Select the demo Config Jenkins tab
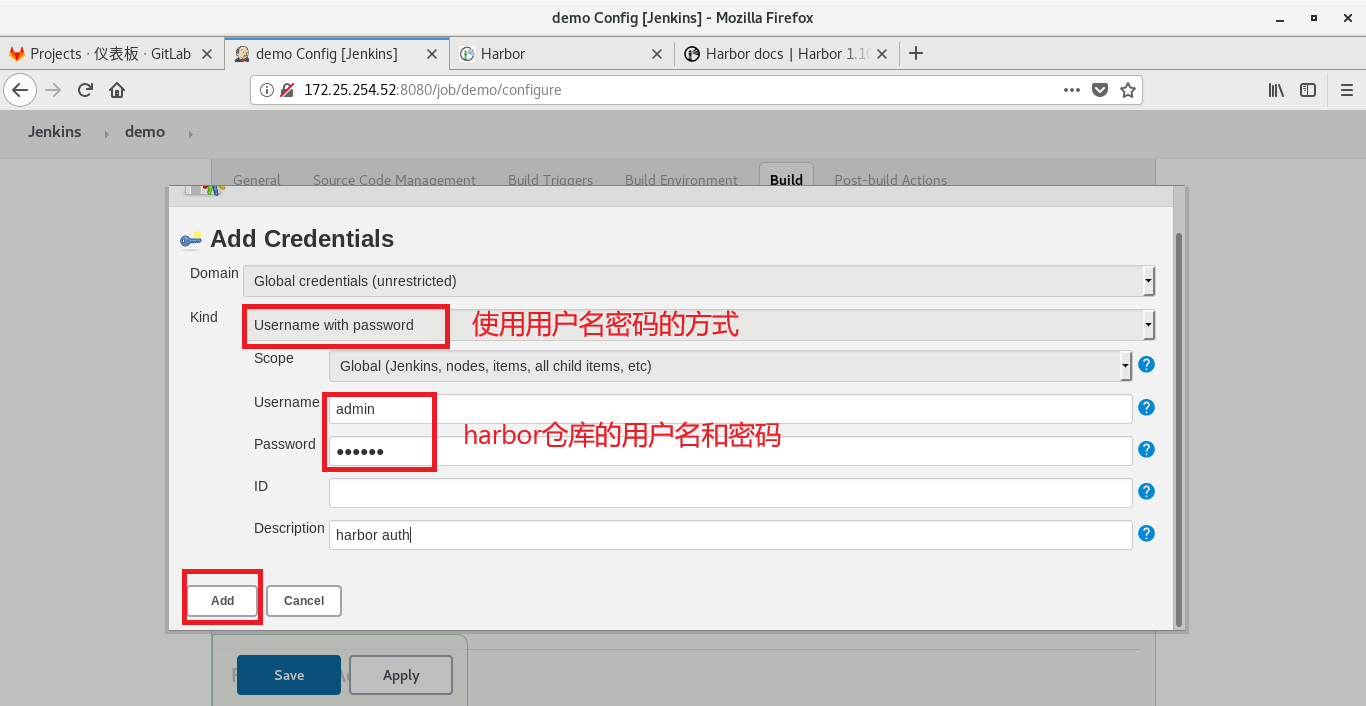 point(337,54)
